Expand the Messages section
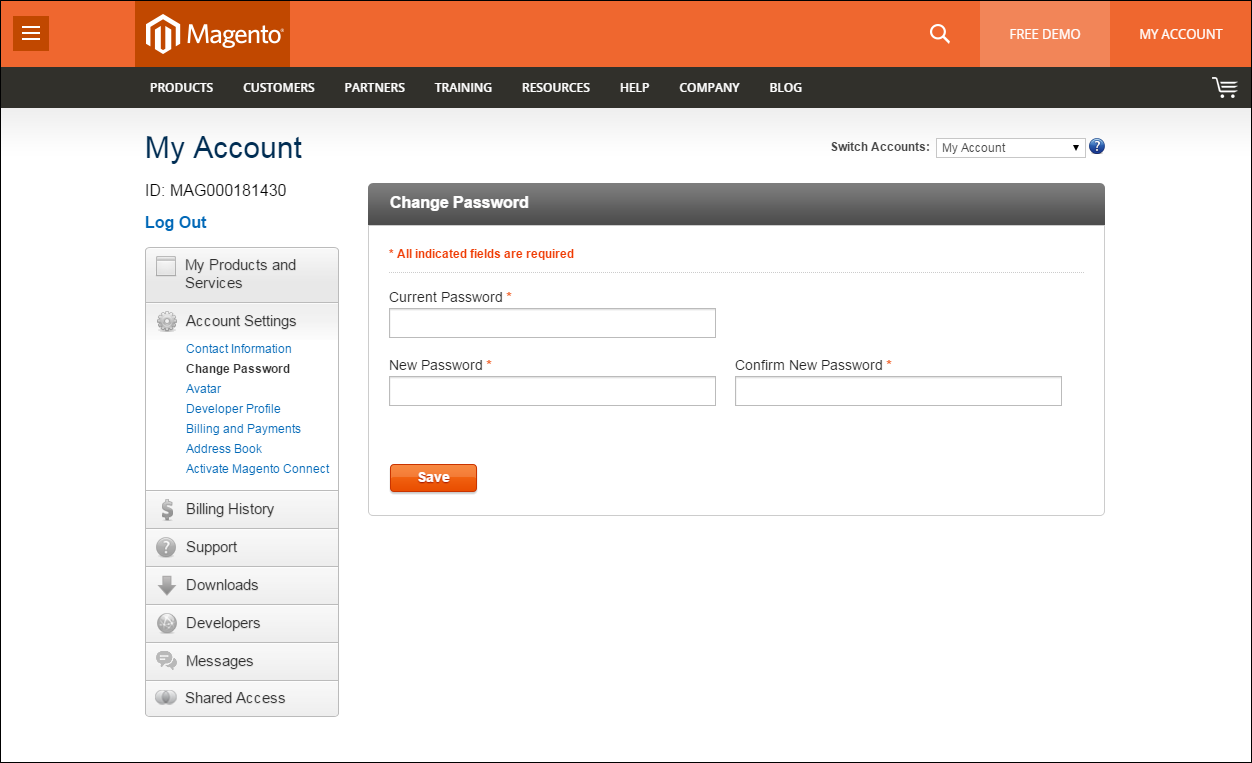The height and width of the screenshot is (763, 1252). point(242,661)
